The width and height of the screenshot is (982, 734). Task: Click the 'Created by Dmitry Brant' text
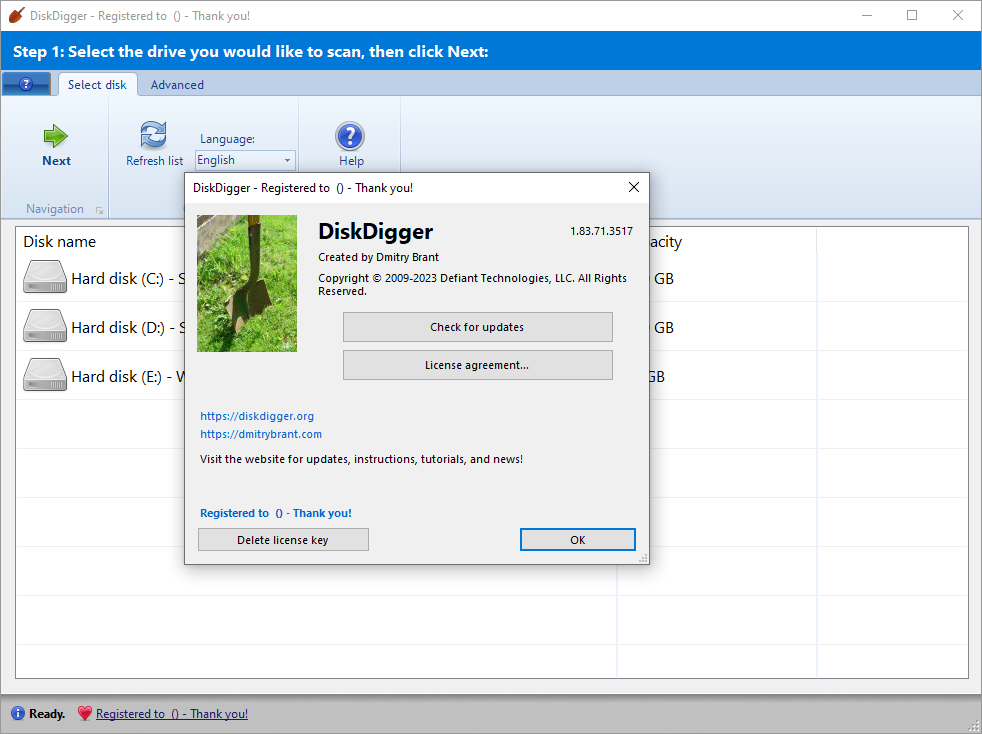[x=378, y=257]
